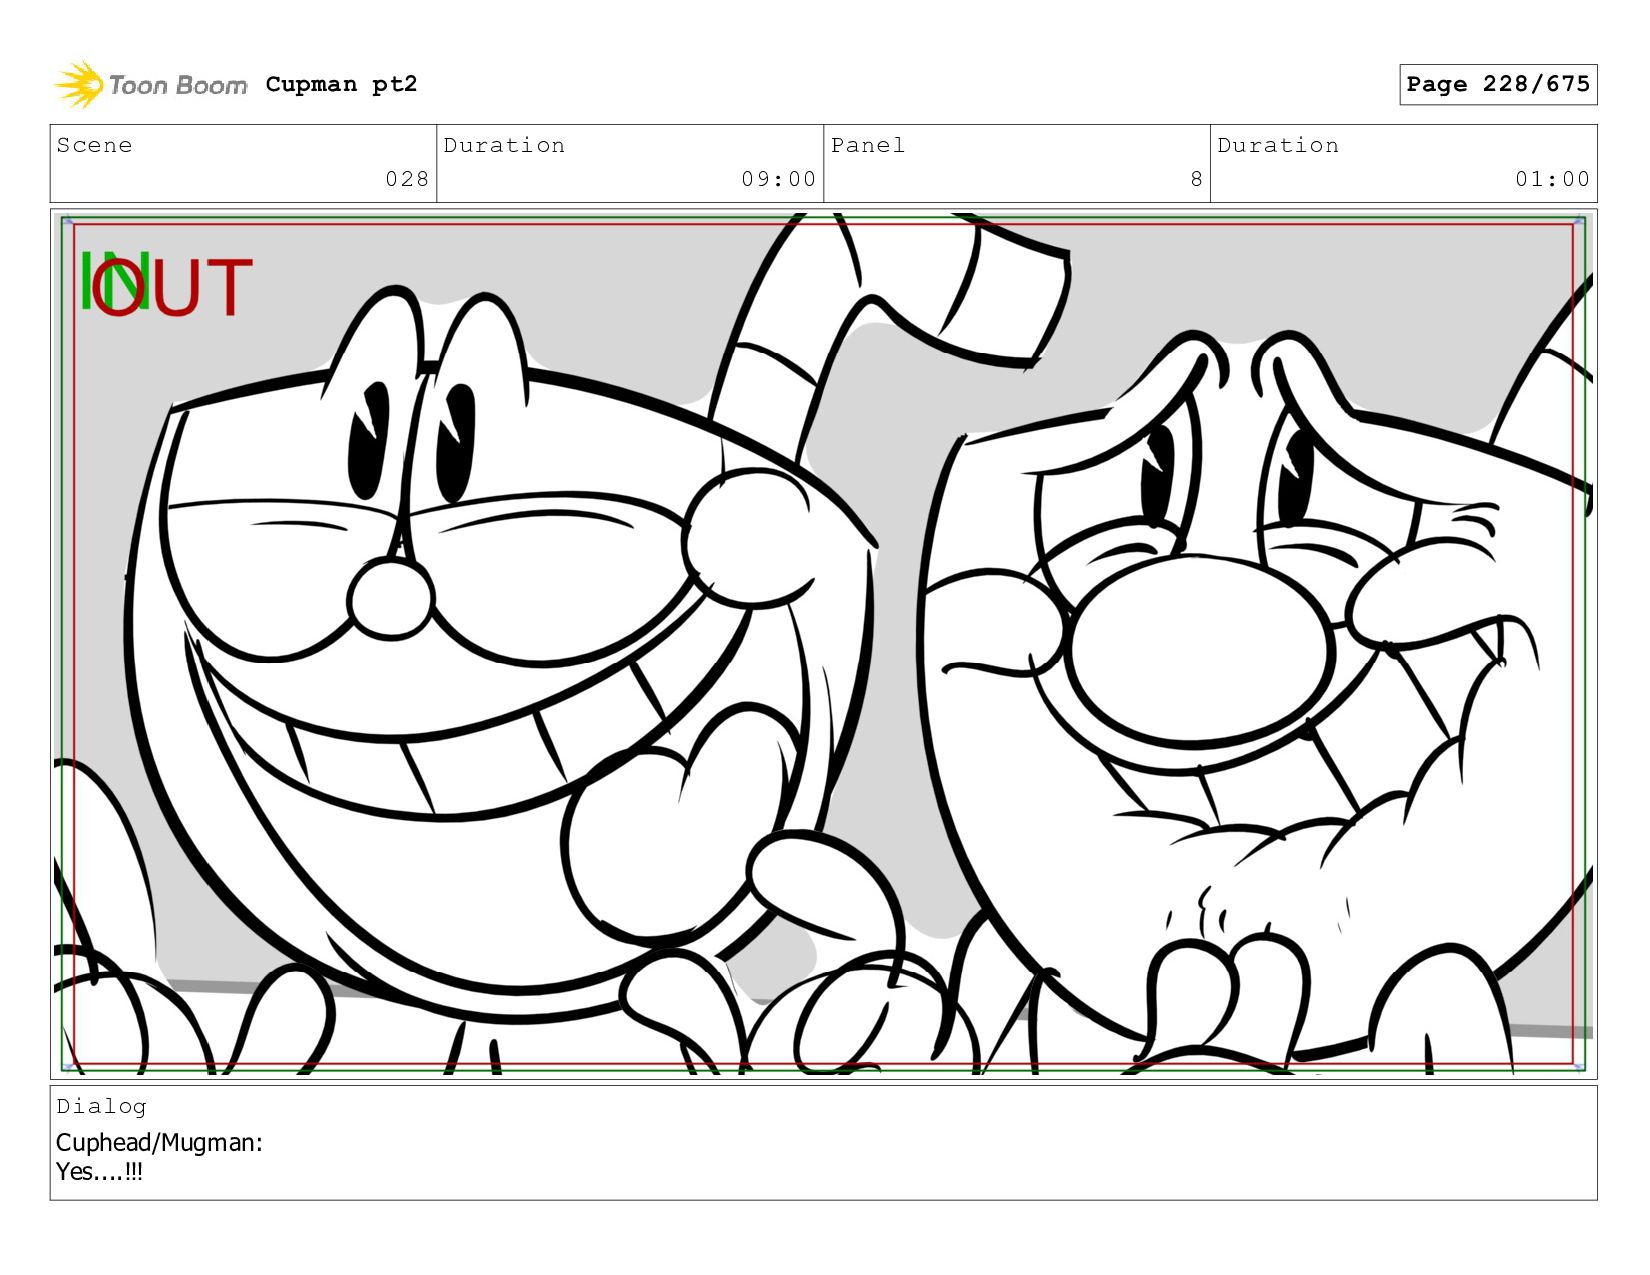Select the 'Cupman pt2' project title
The image size is (1650, 1275).
click(341, 84)
